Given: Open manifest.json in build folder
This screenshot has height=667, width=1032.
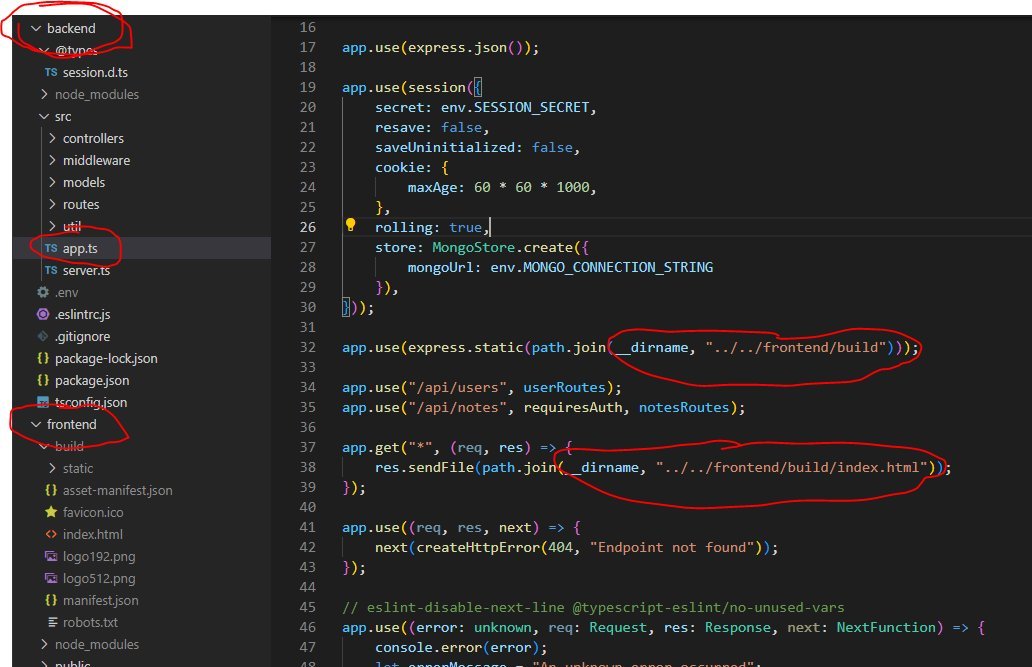Looking at the screenshot, I should (x=101, y=600).
